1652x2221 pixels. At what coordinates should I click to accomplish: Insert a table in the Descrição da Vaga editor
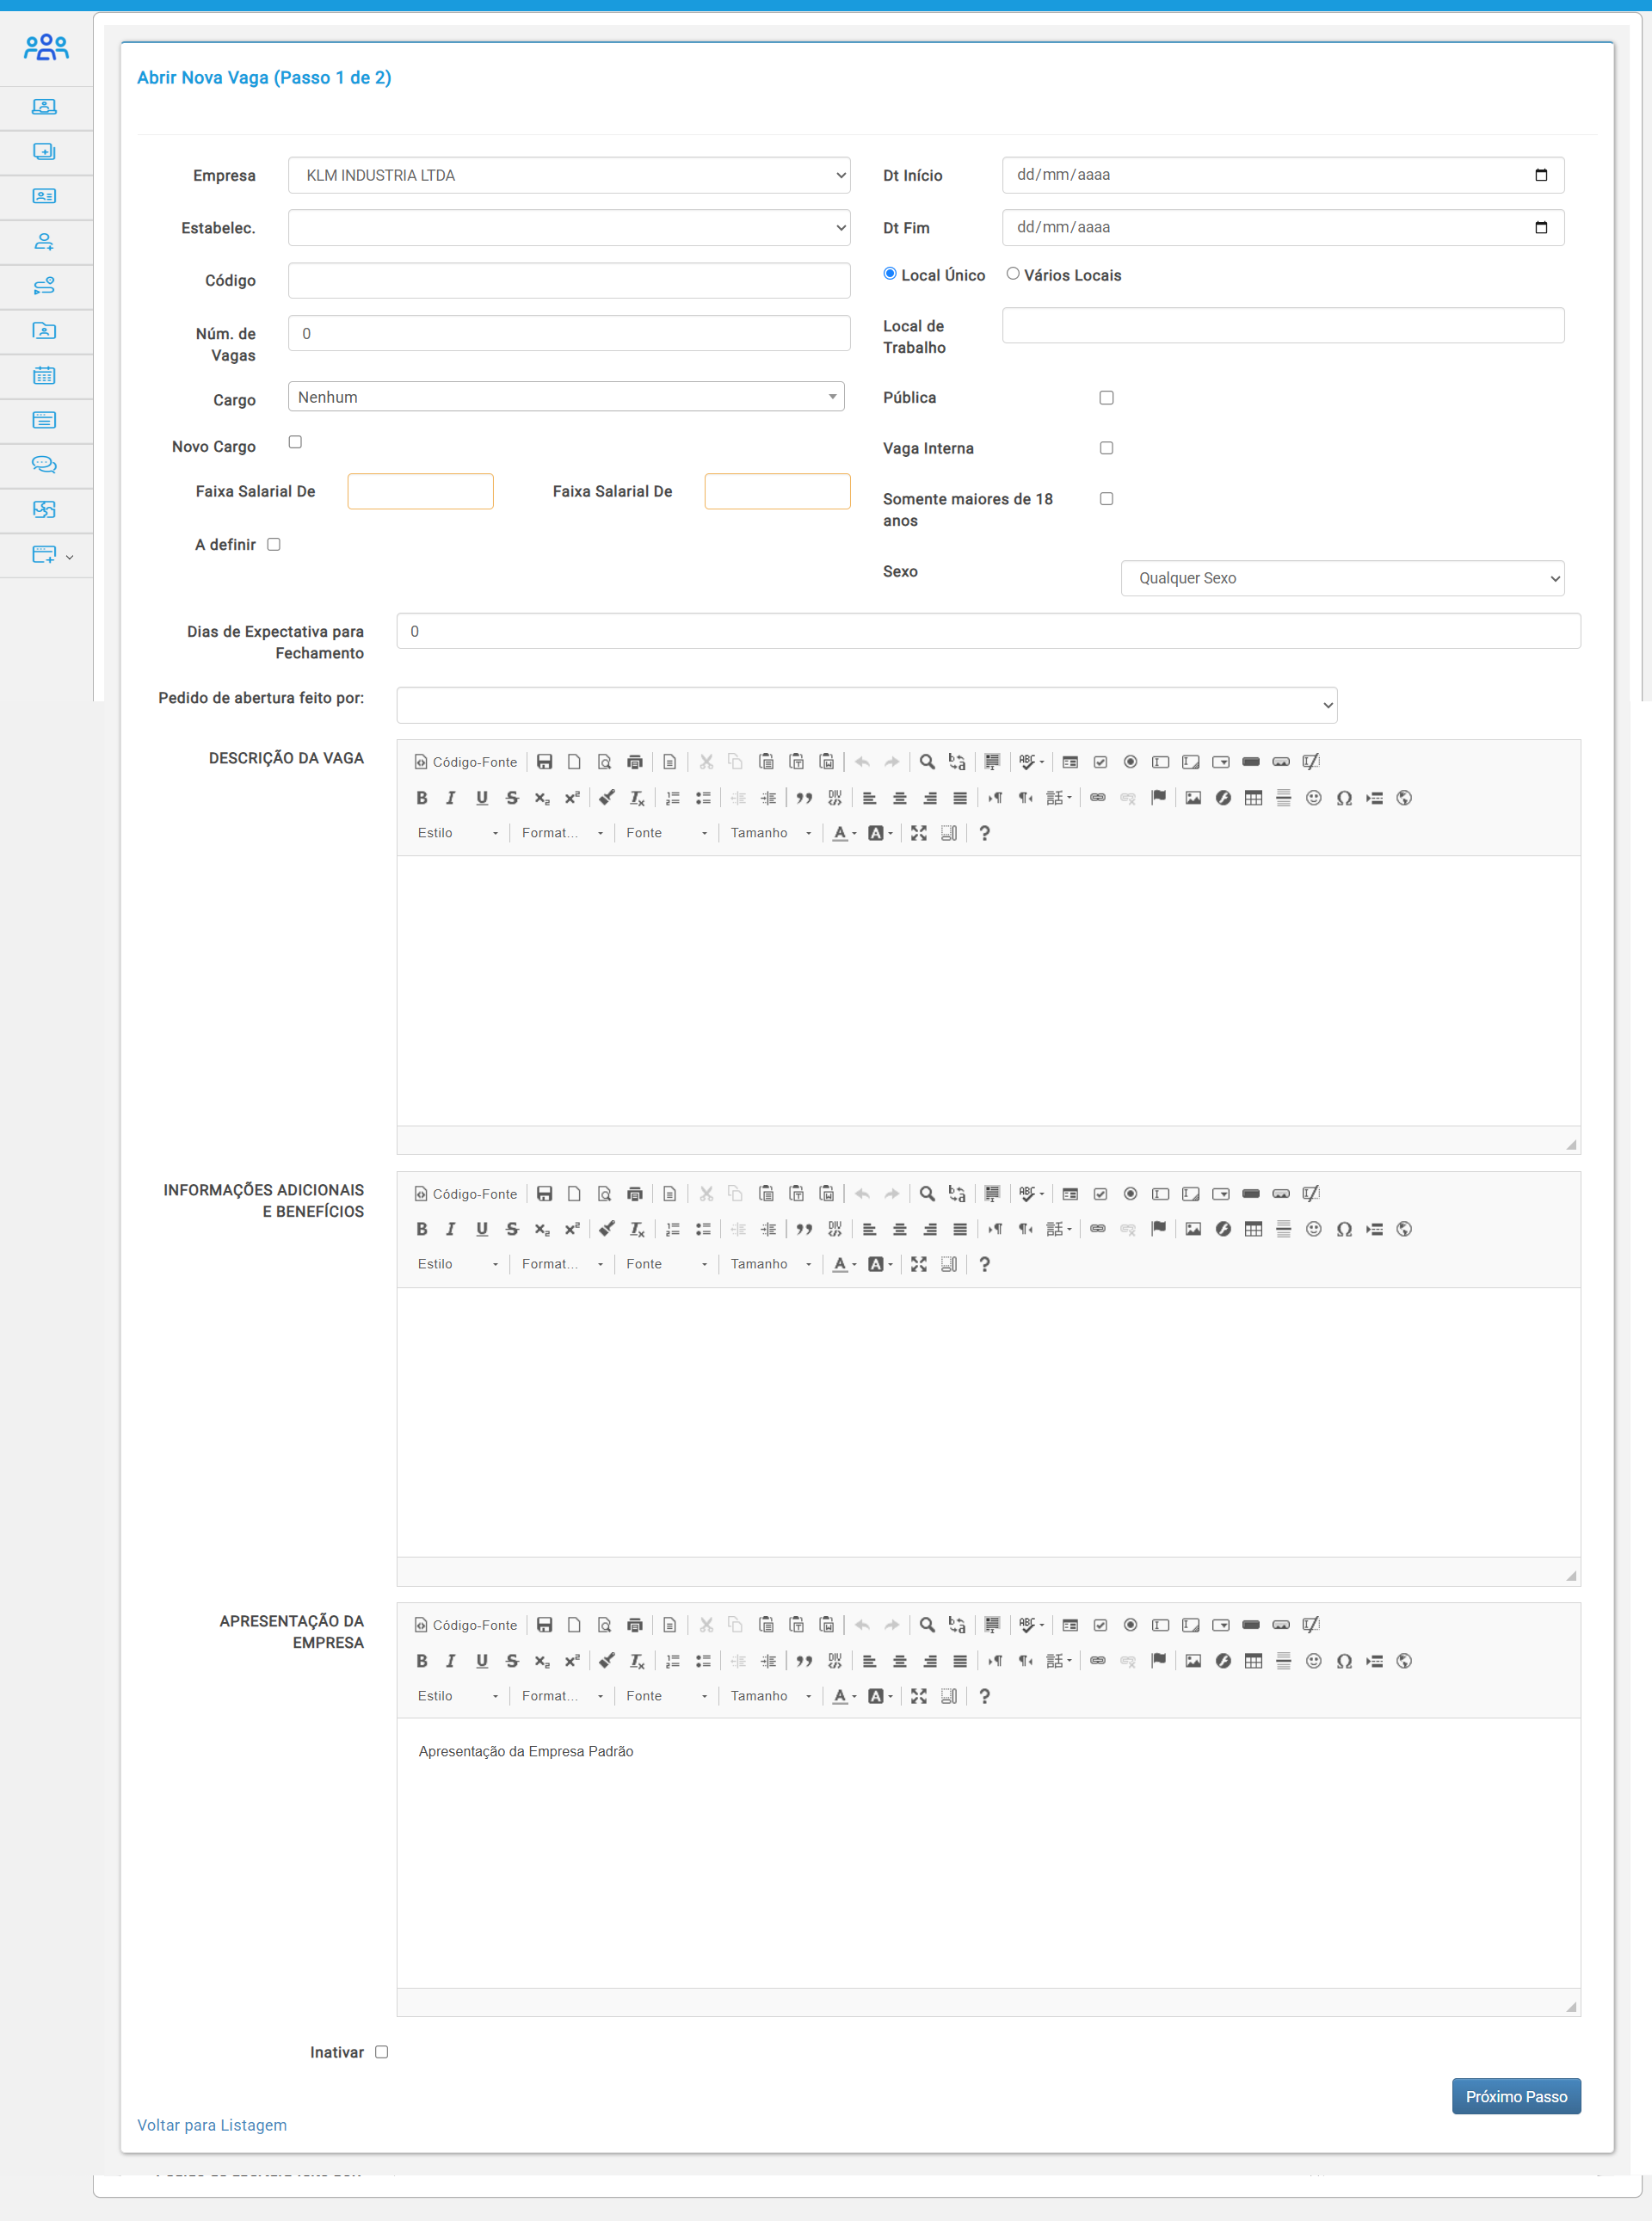(1253, 798)
